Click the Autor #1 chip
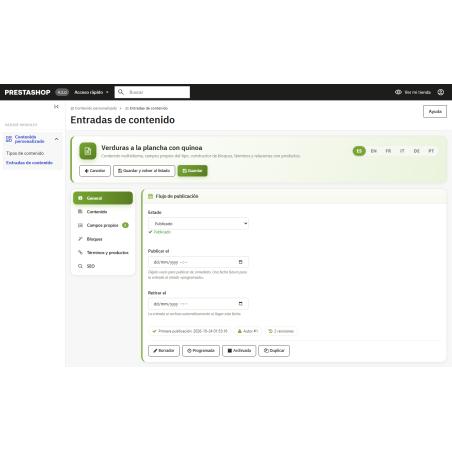452x452 pixels. [248, 331]
